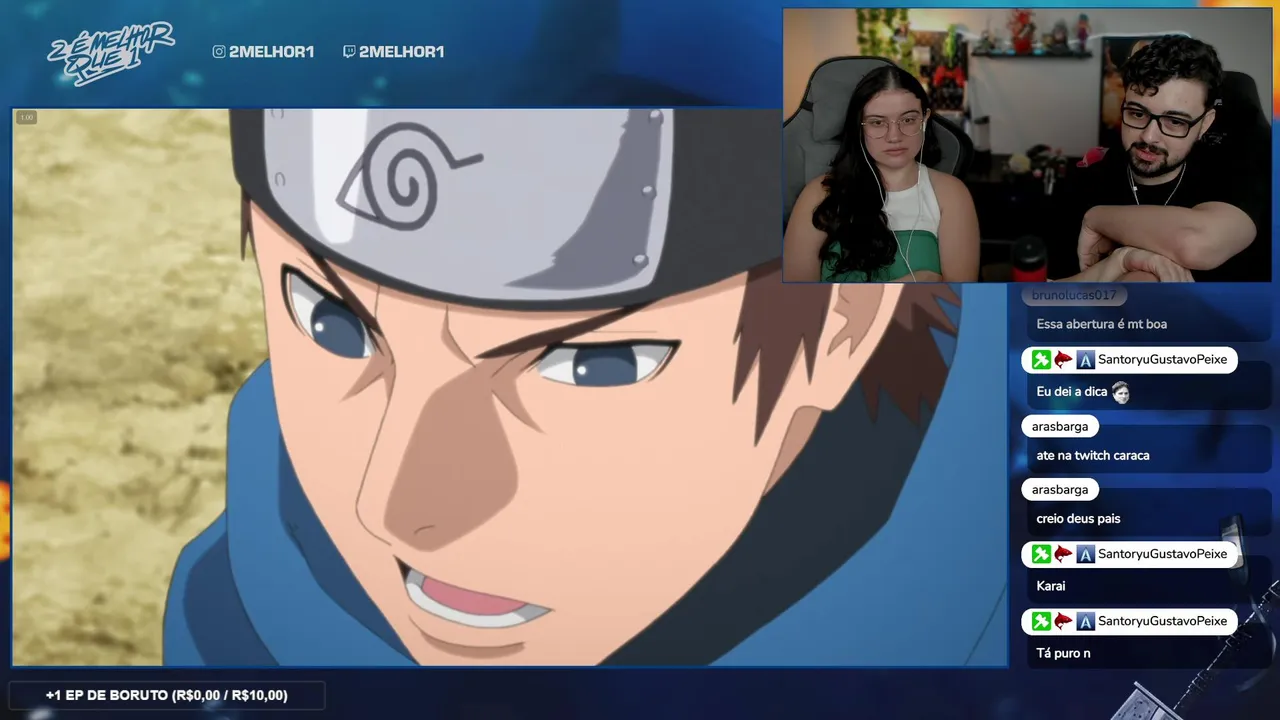
Task: Click the face emote after 'Eu dei a dica'
Action: [1120, 392]
